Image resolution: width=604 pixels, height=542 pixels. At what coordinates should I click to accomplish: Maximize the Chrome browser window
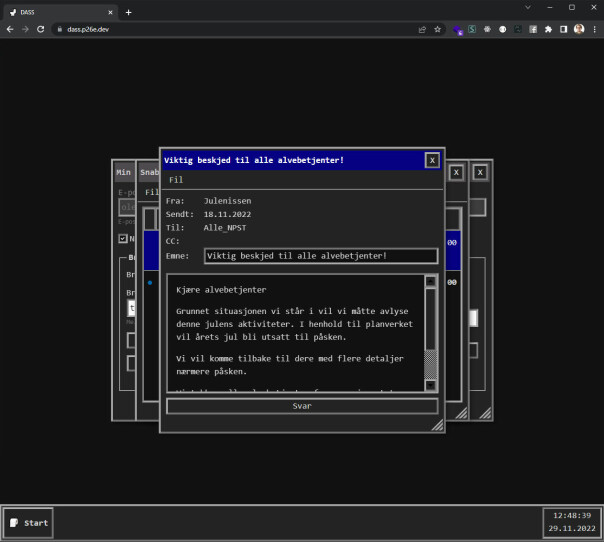[572, 7]
